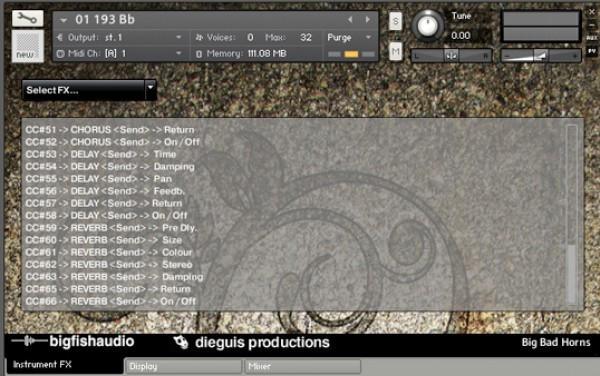Image resolution: width=600 pixels, height=376 pixels.
Task: Expand the instrument name dropdown arrow
Action: pos(64,20)
